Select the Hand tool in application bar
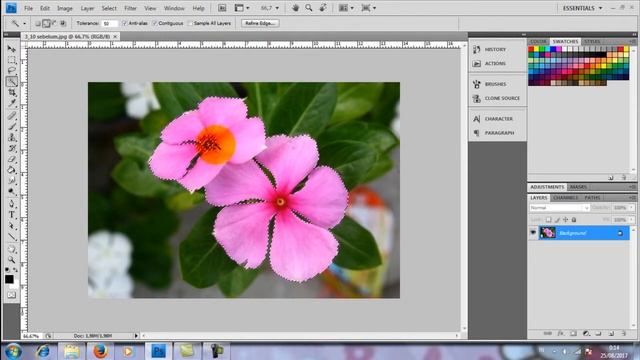 [x=295, y=8]
